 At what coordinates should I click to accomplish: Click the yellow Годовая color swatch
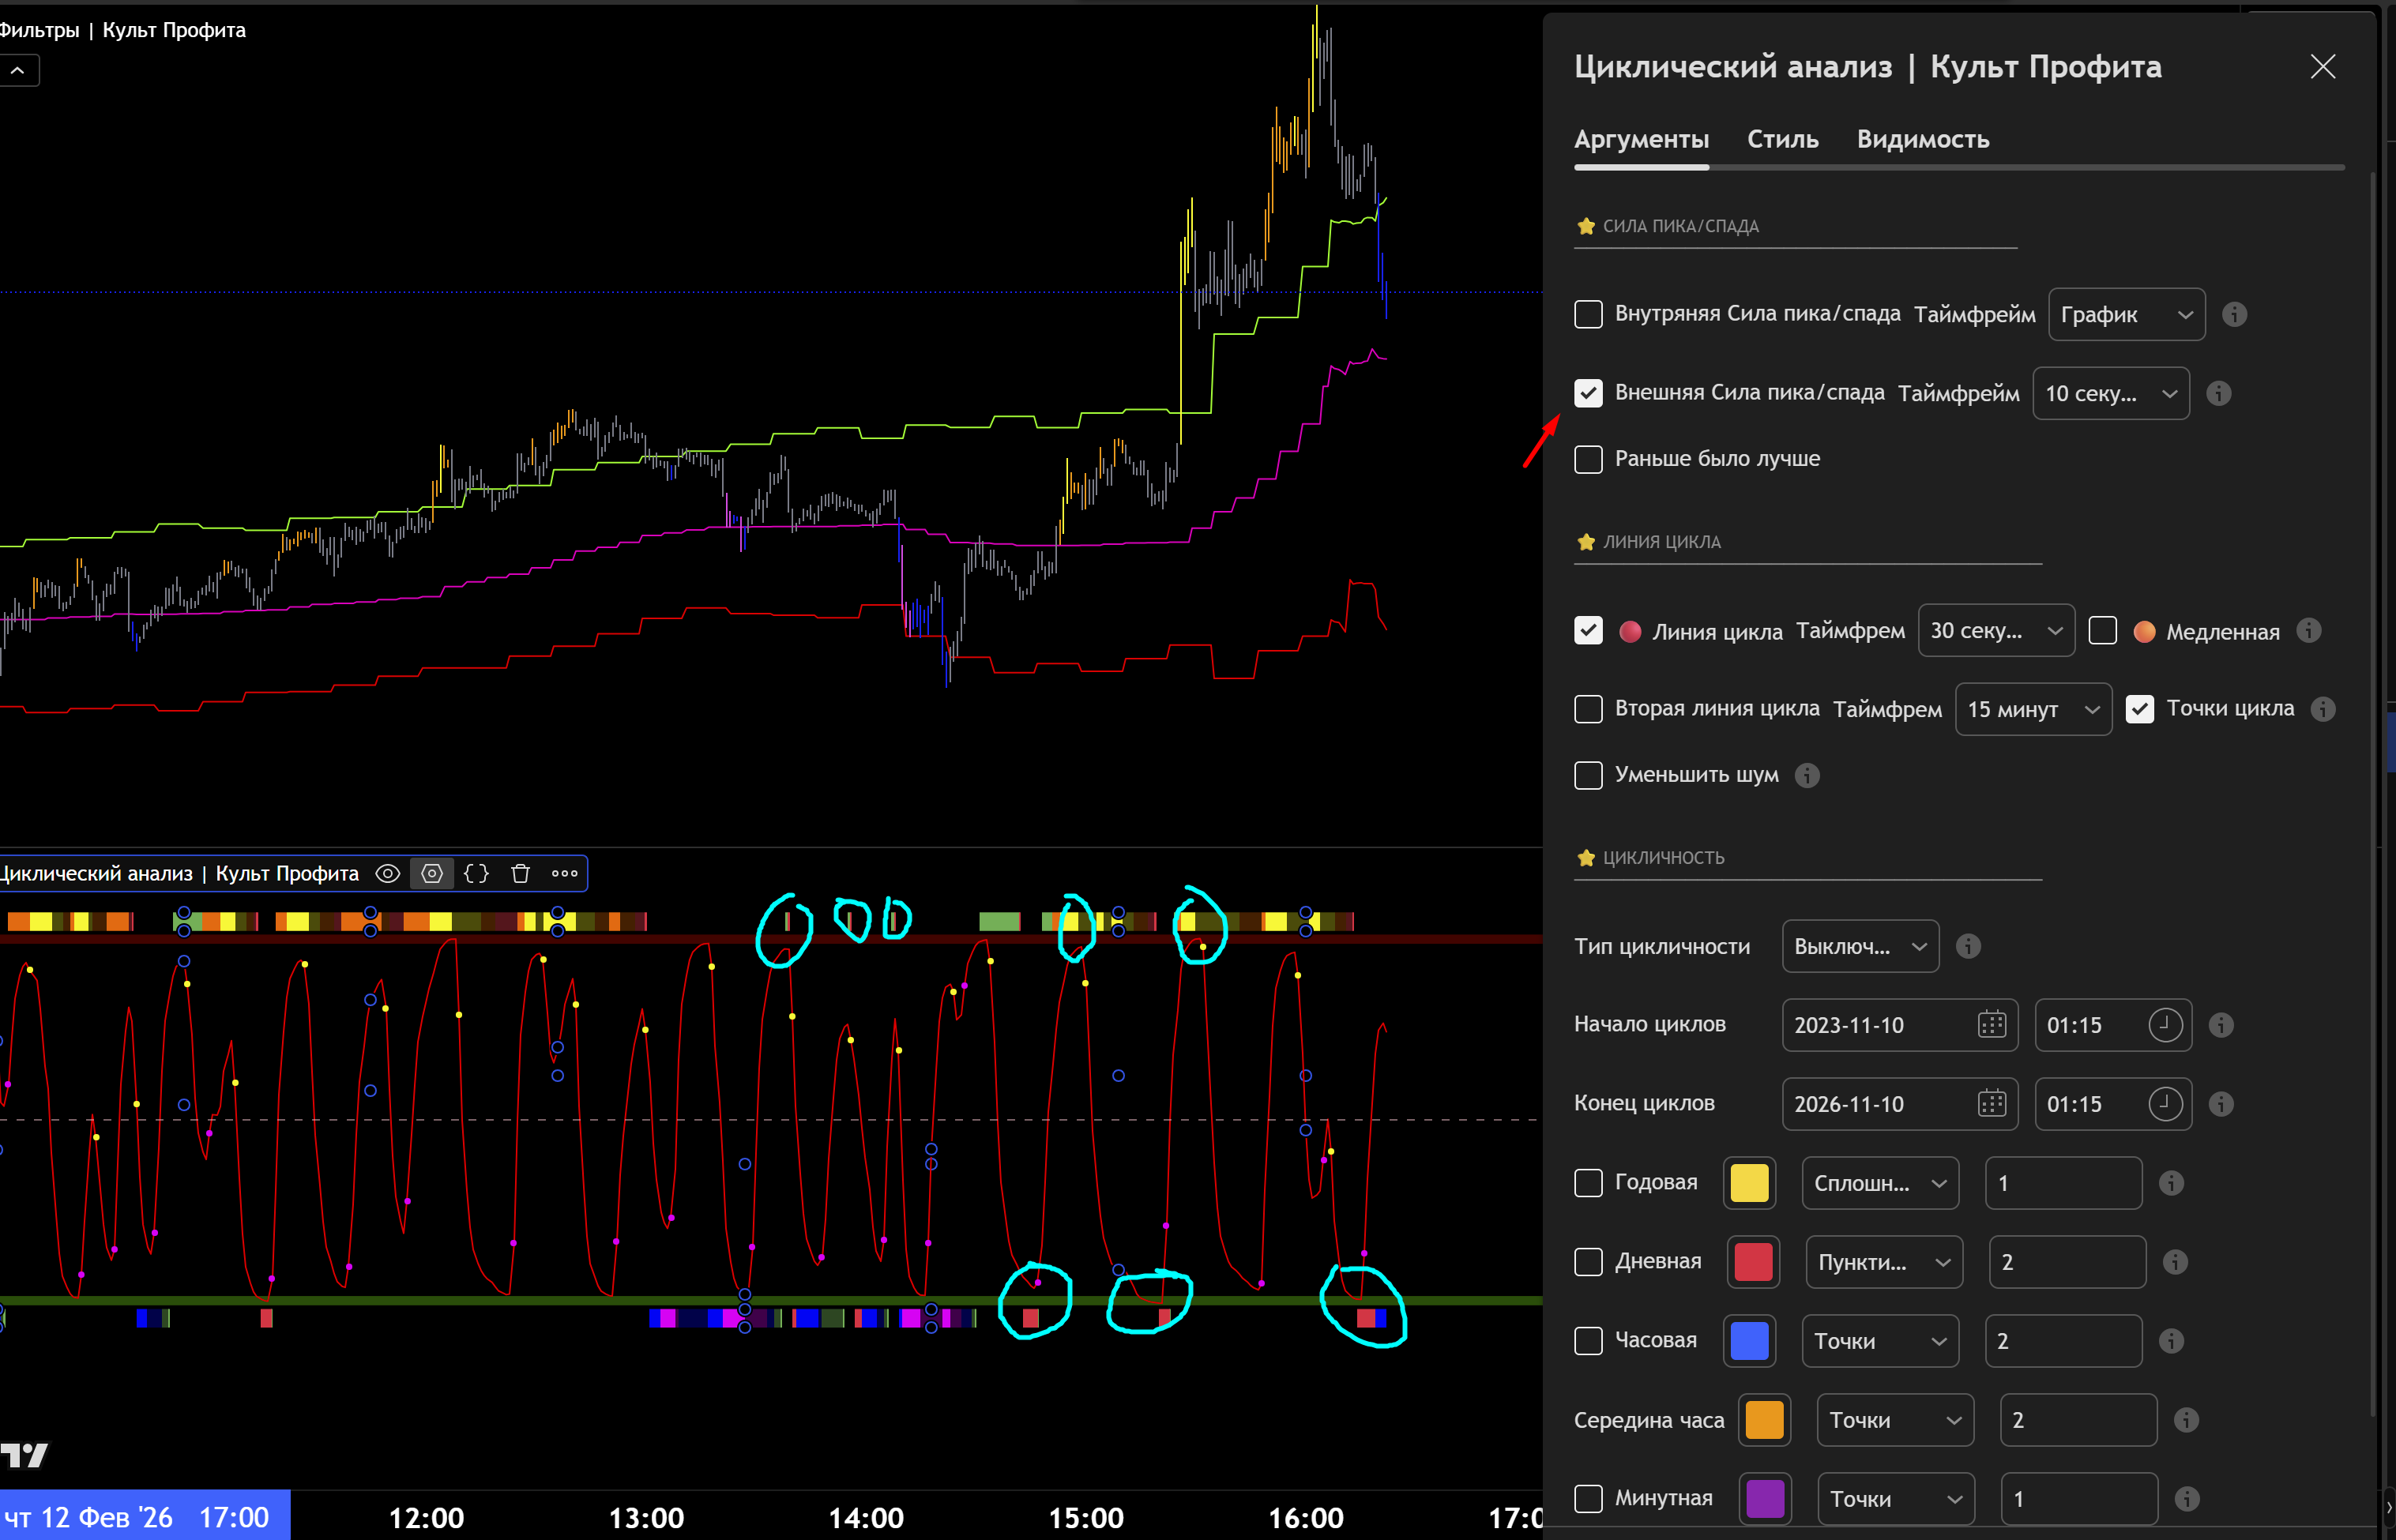coord(1749,1183)
